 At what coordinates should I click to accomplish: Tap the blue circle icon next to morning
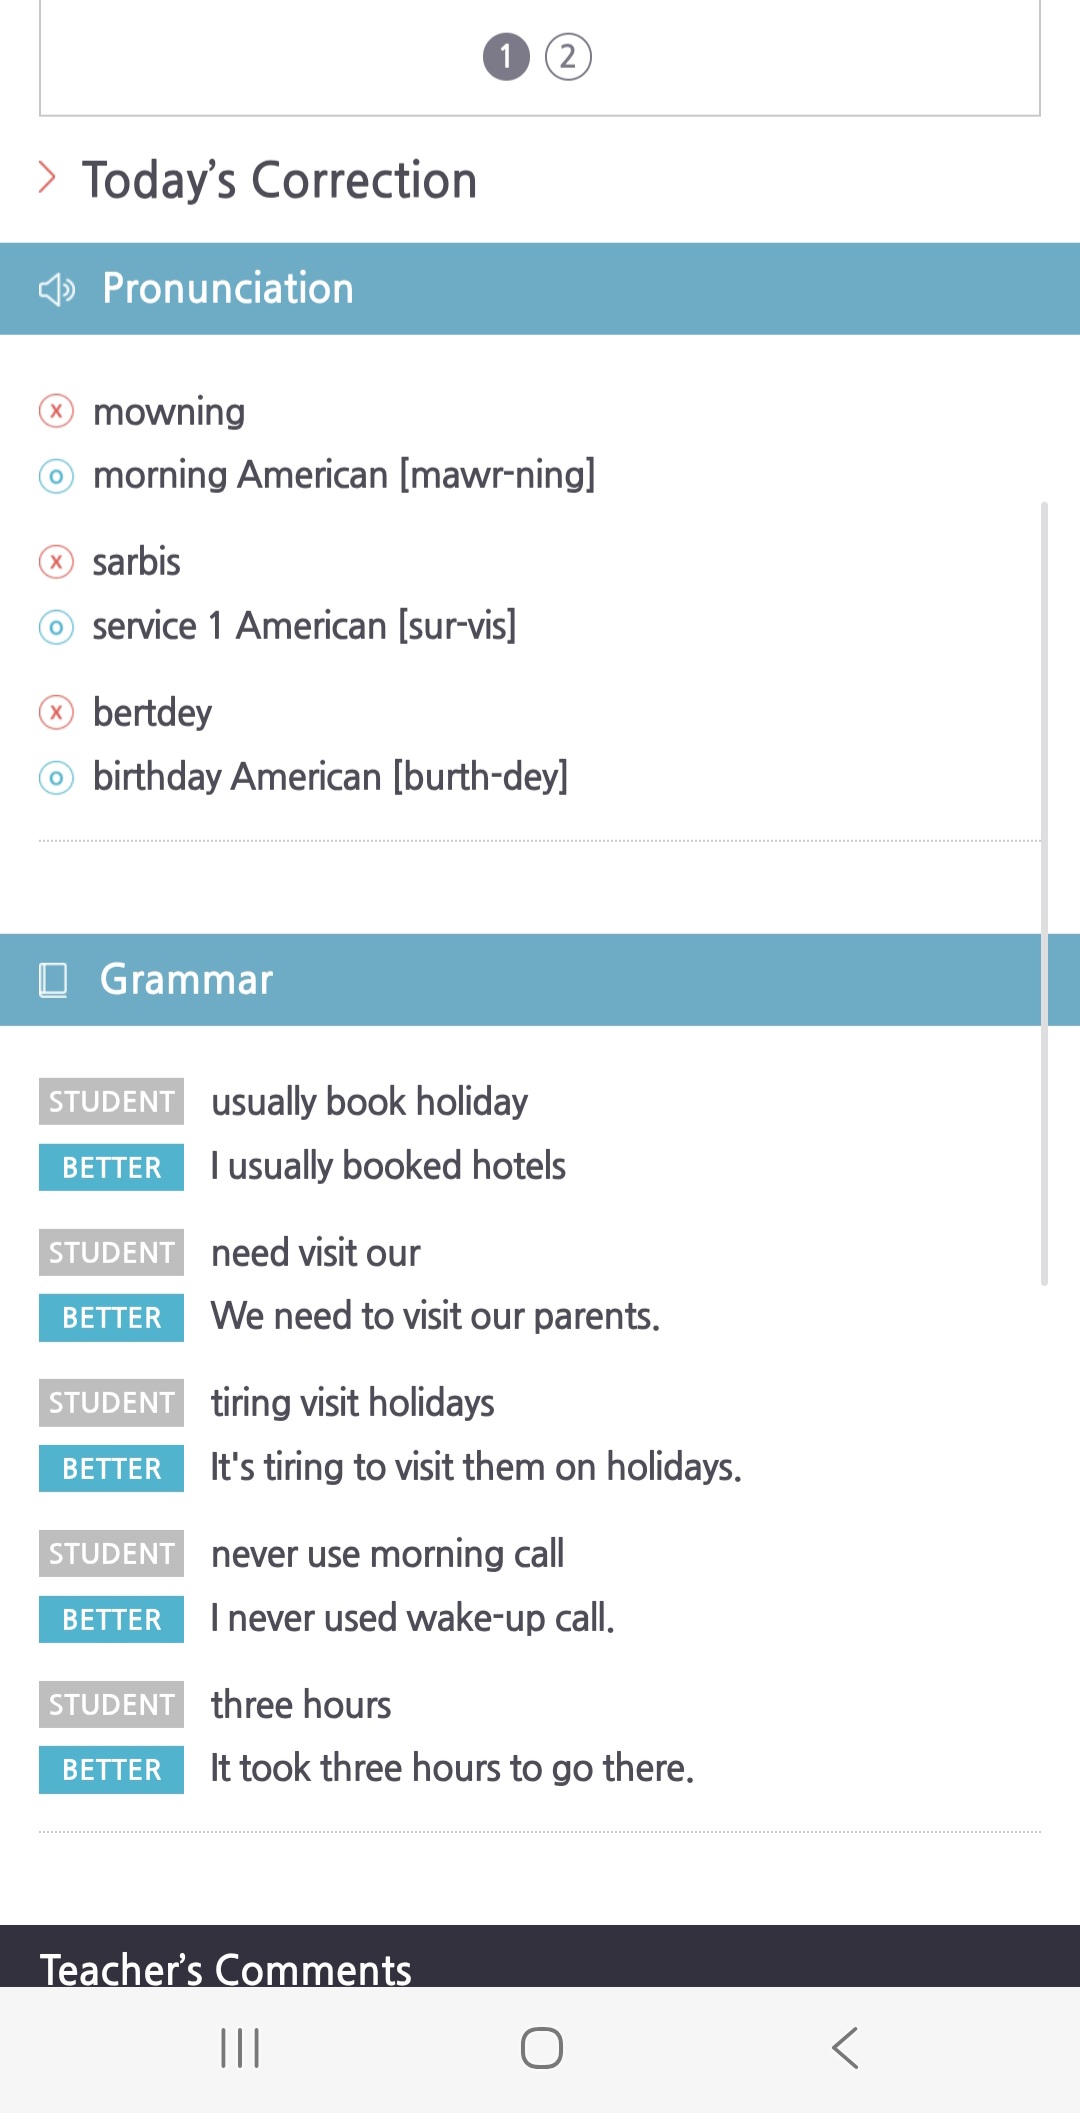click(56, 476)
